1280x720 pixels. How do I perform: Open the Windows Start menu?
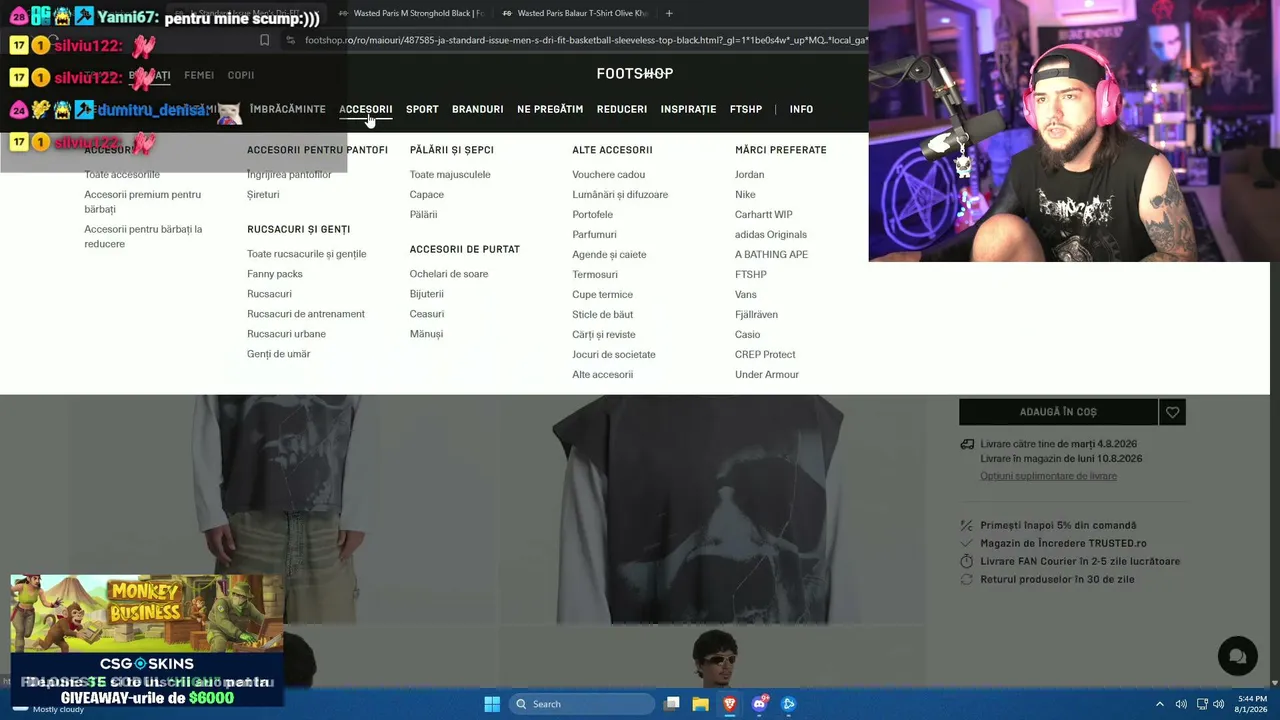[492, 704]
